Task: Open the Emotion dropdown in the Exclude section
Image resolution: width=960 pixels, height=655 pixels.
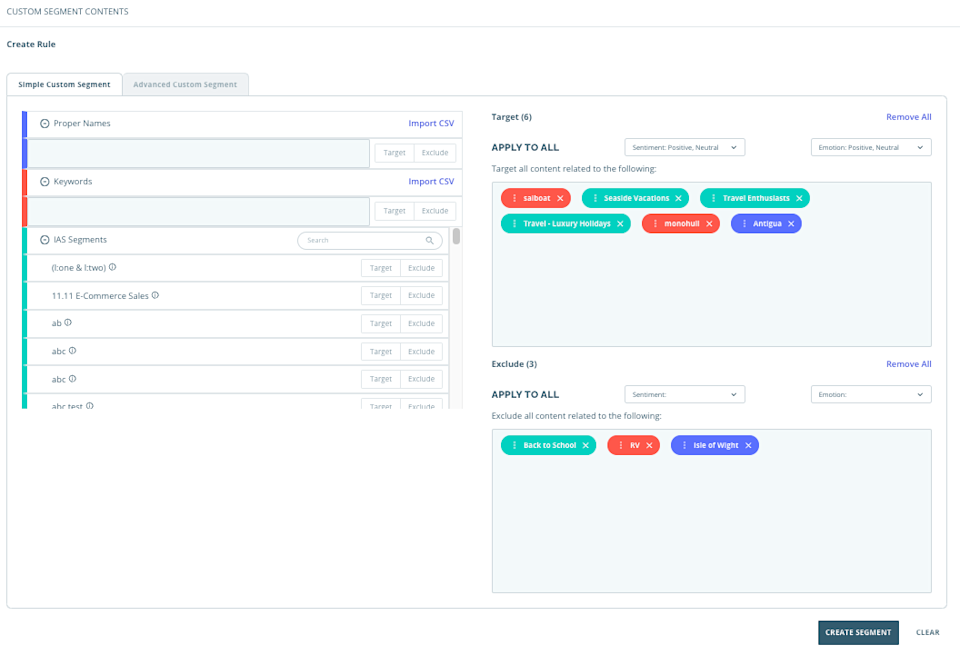Action: (870, 394)
